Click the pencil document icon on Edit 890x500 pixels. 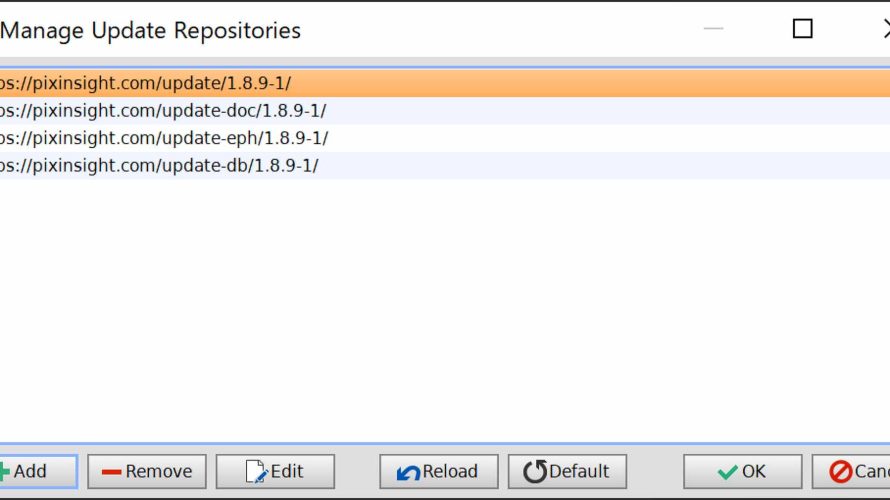coord(256,472)
